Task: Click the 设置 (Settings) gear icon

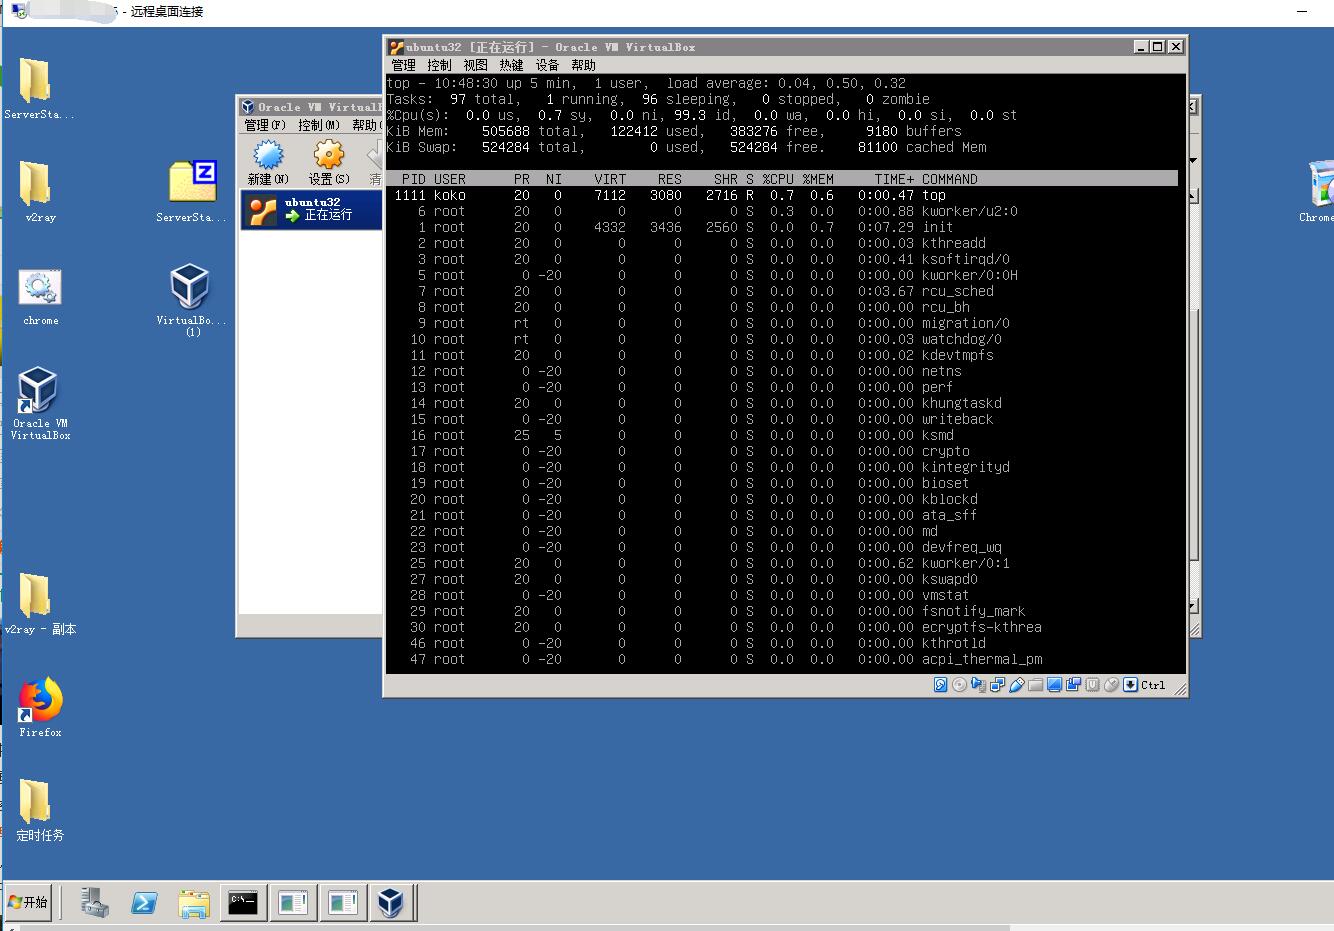Action: [328, 160]
